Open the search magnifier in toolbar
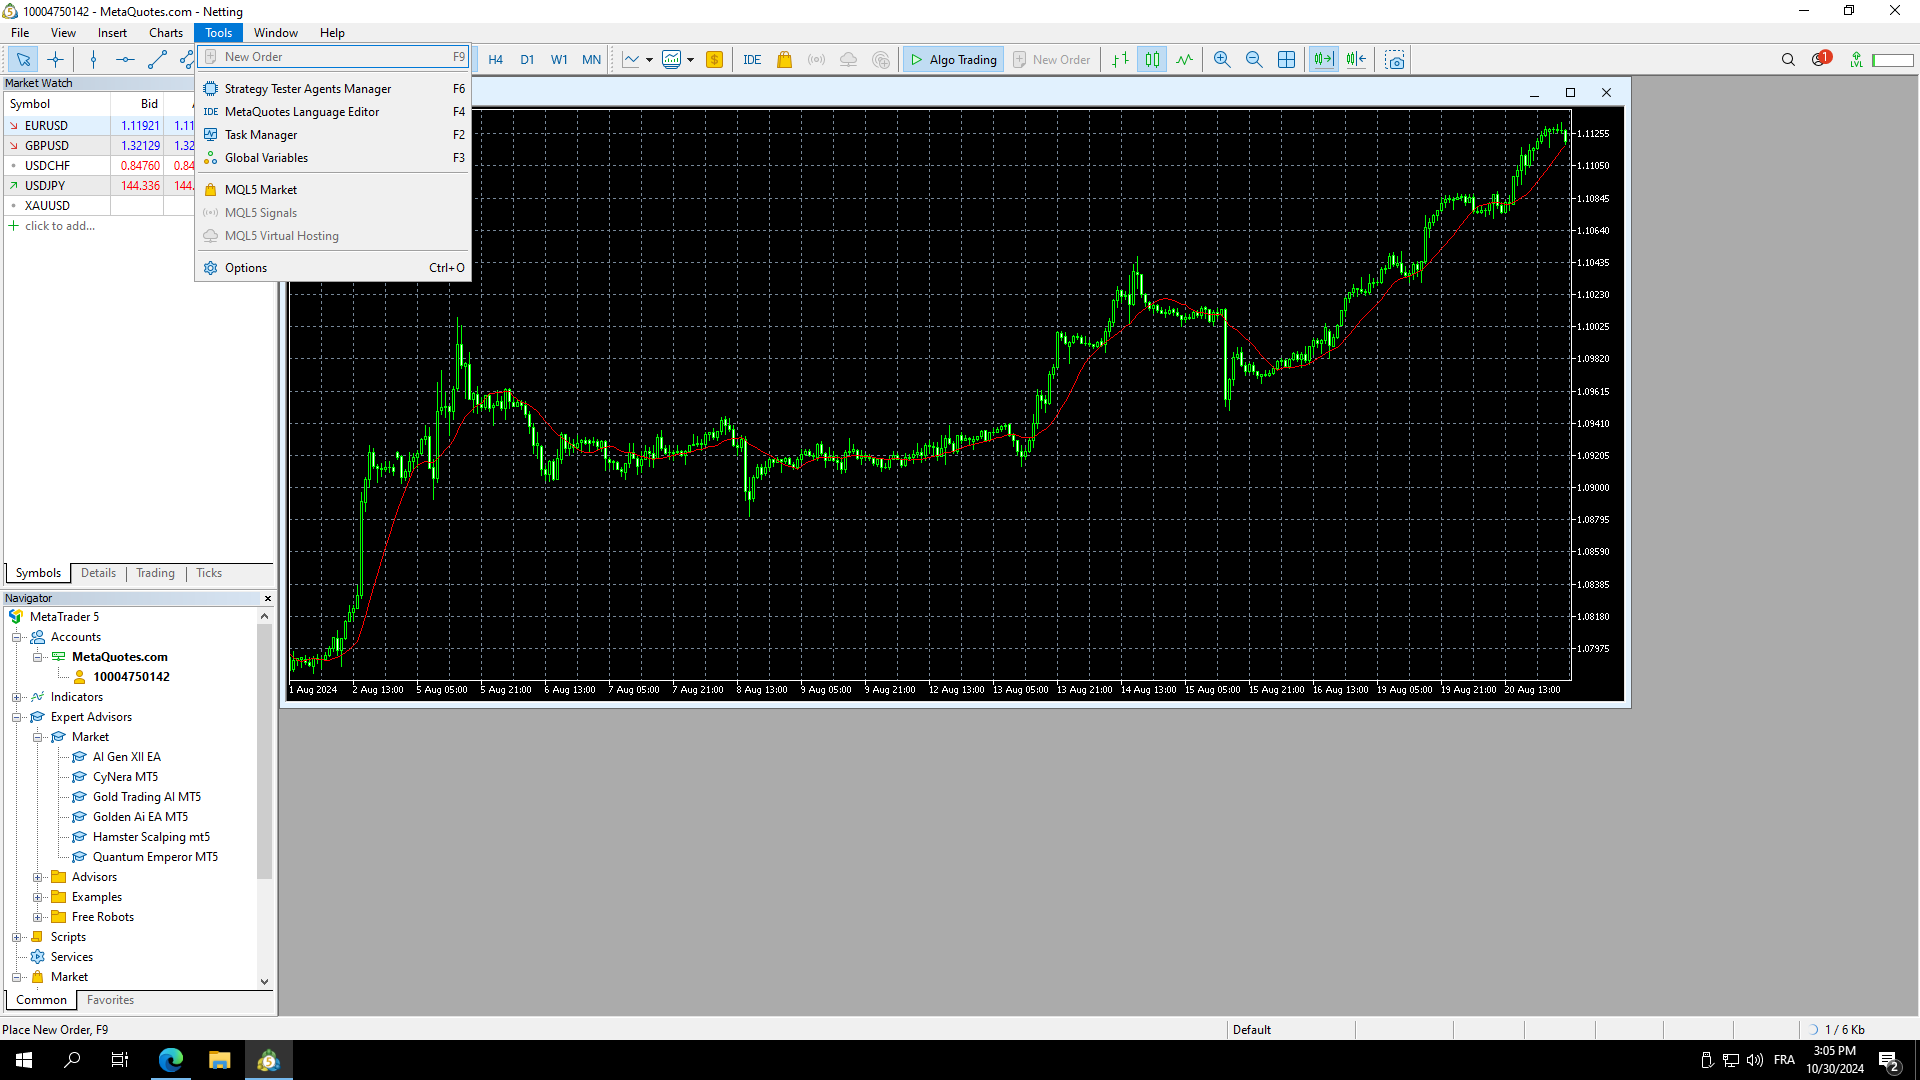 coord(1788,60)
